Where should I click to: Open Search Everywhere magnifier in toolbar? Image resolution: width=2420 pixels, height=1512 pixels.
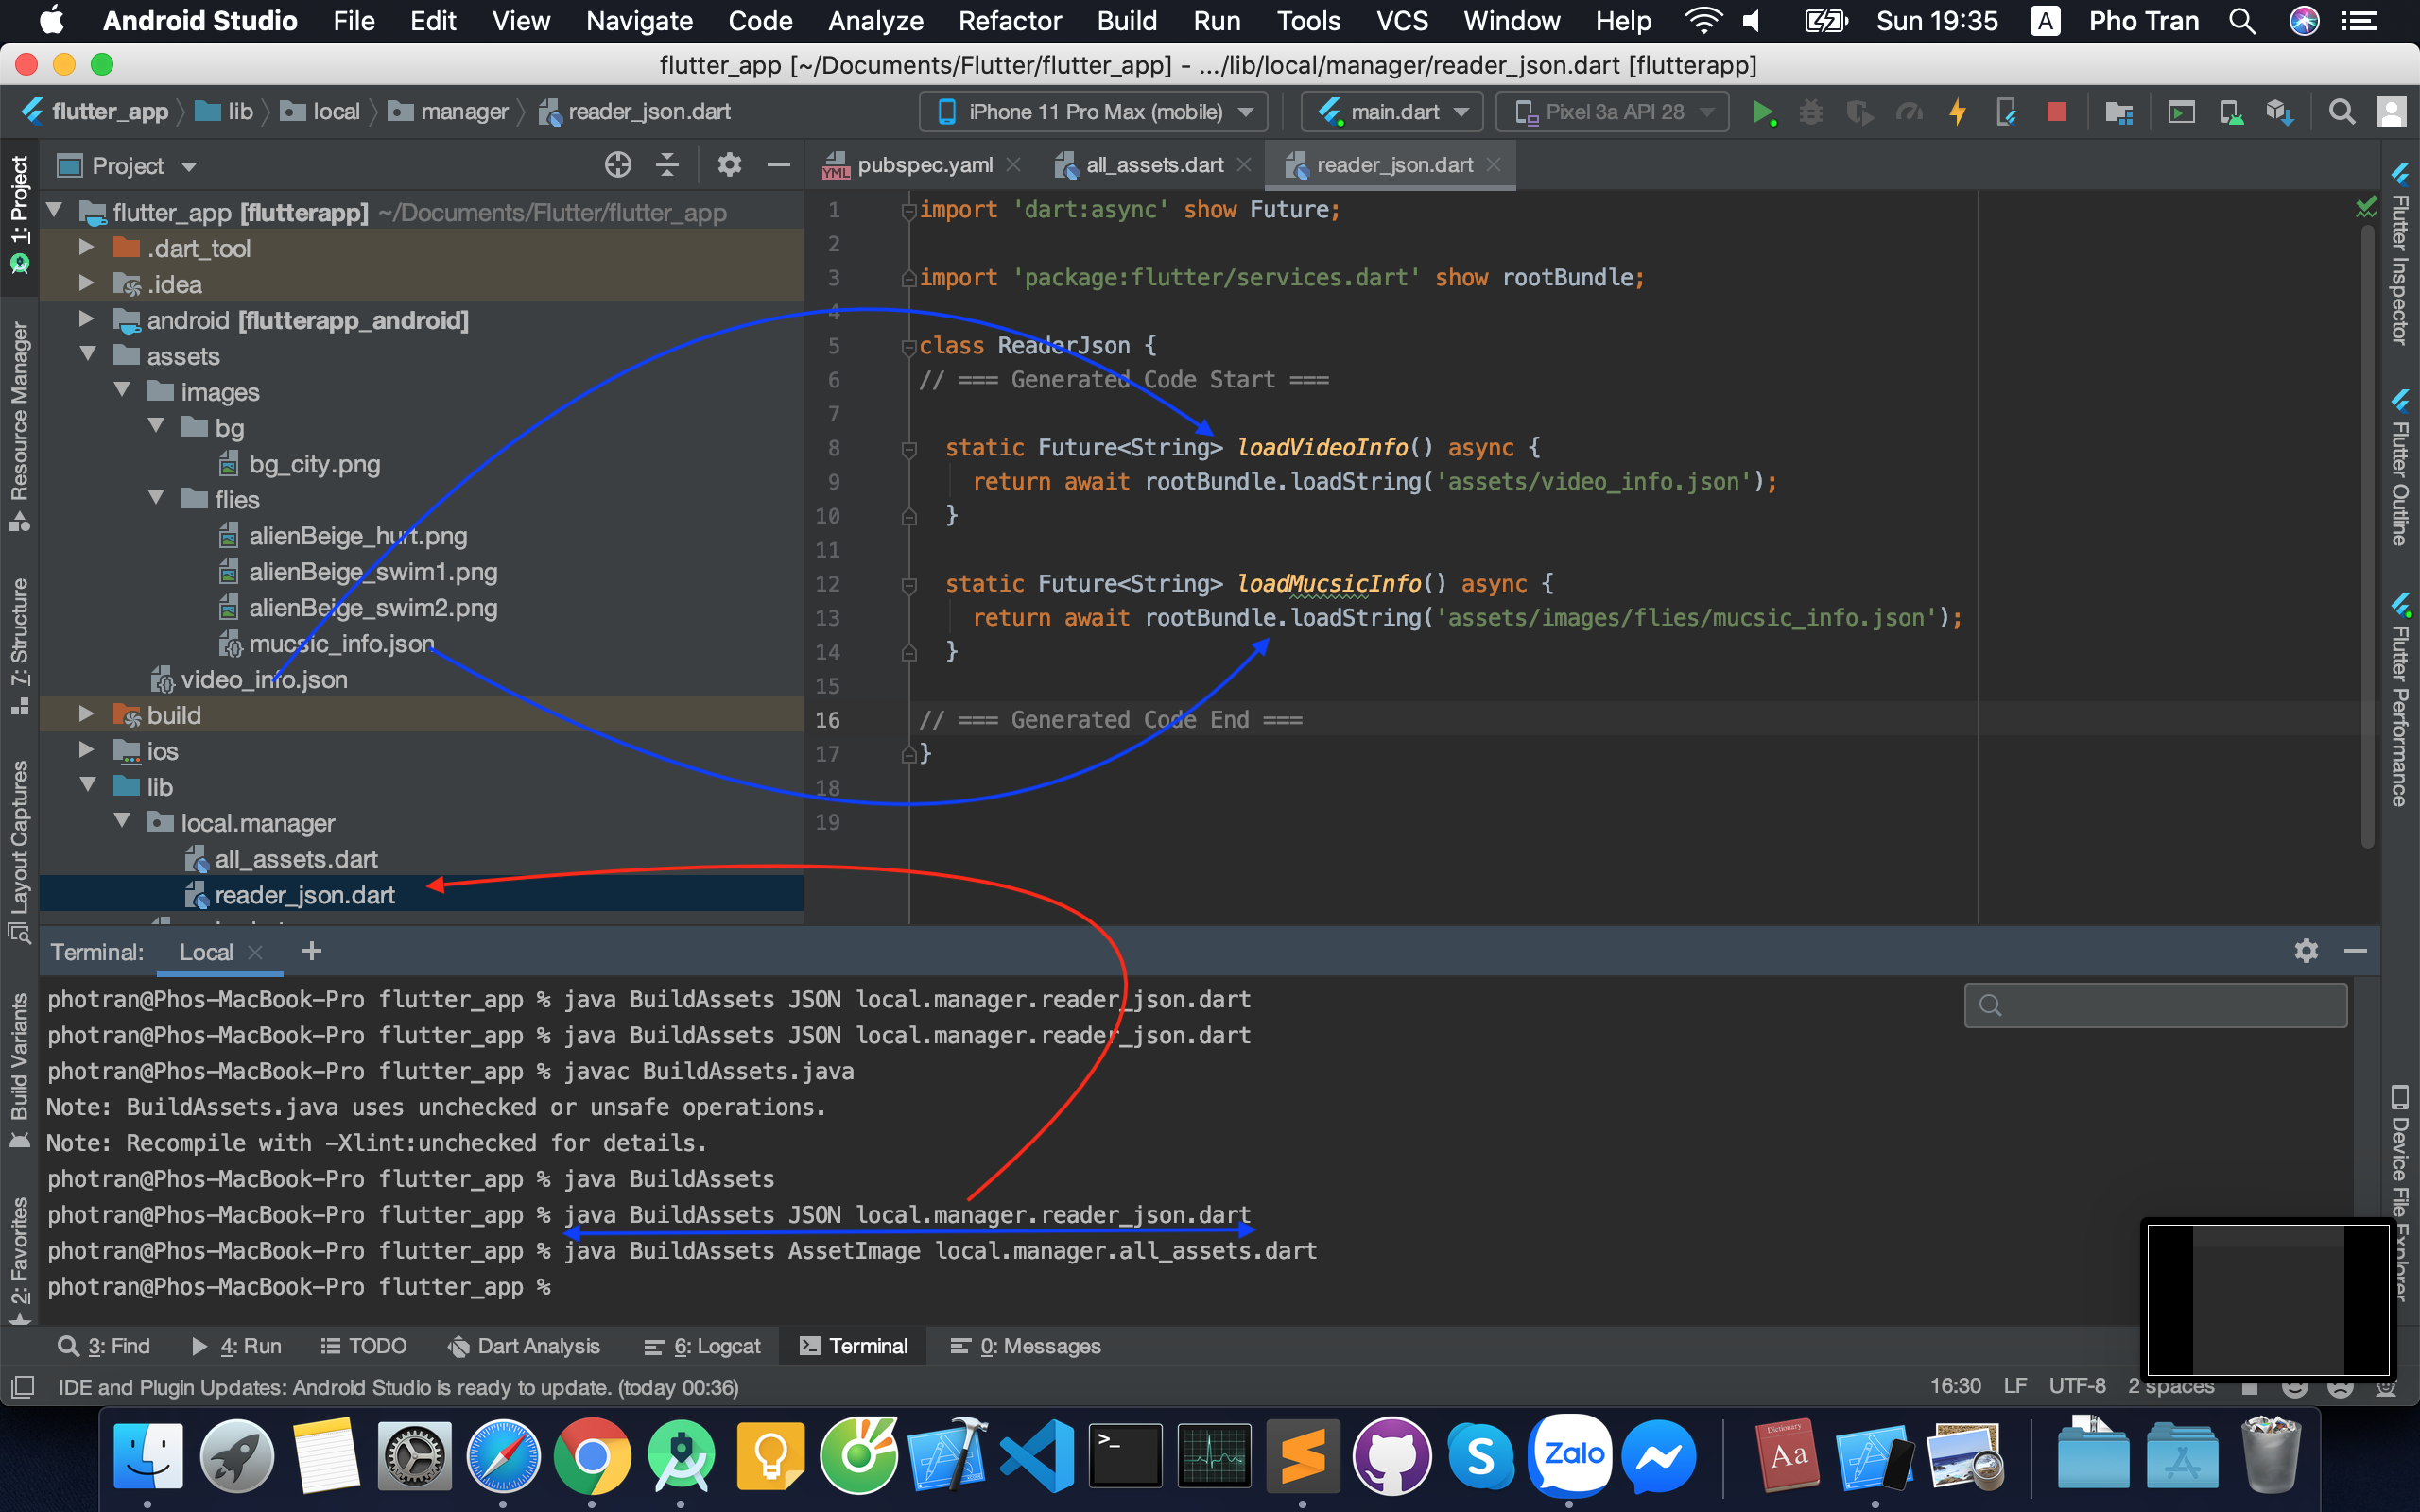[2341, 112]
